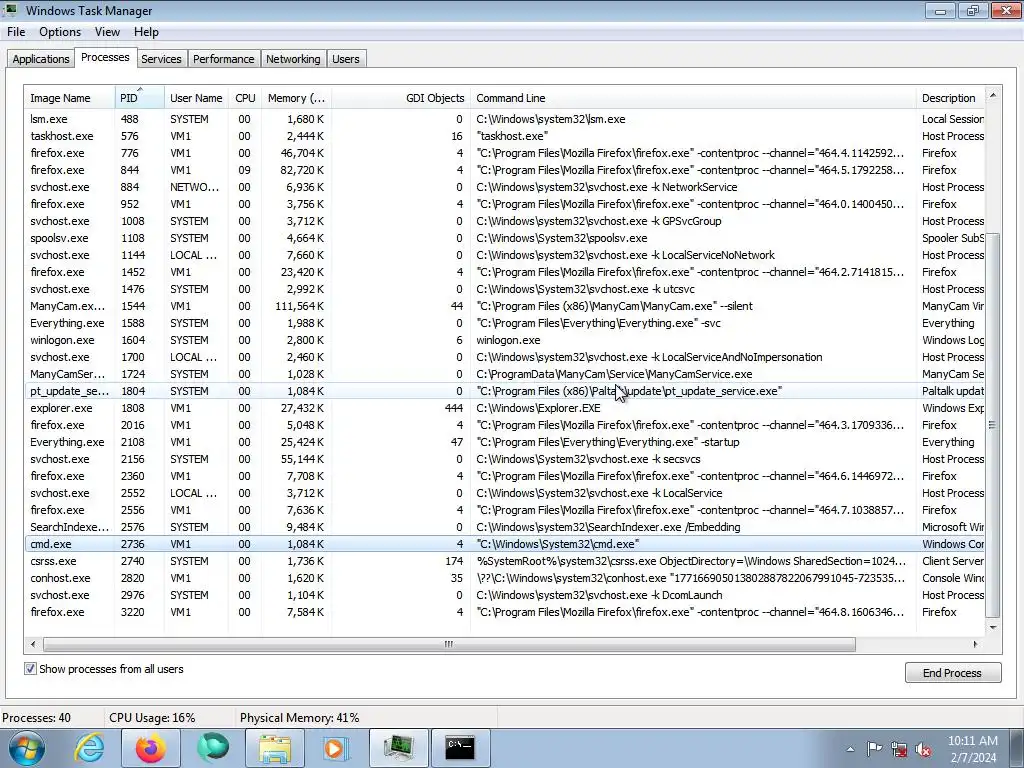Viewport: 1024px width, 768px height.
Task: Switch to the Services tab
Action: pos(161,59)
